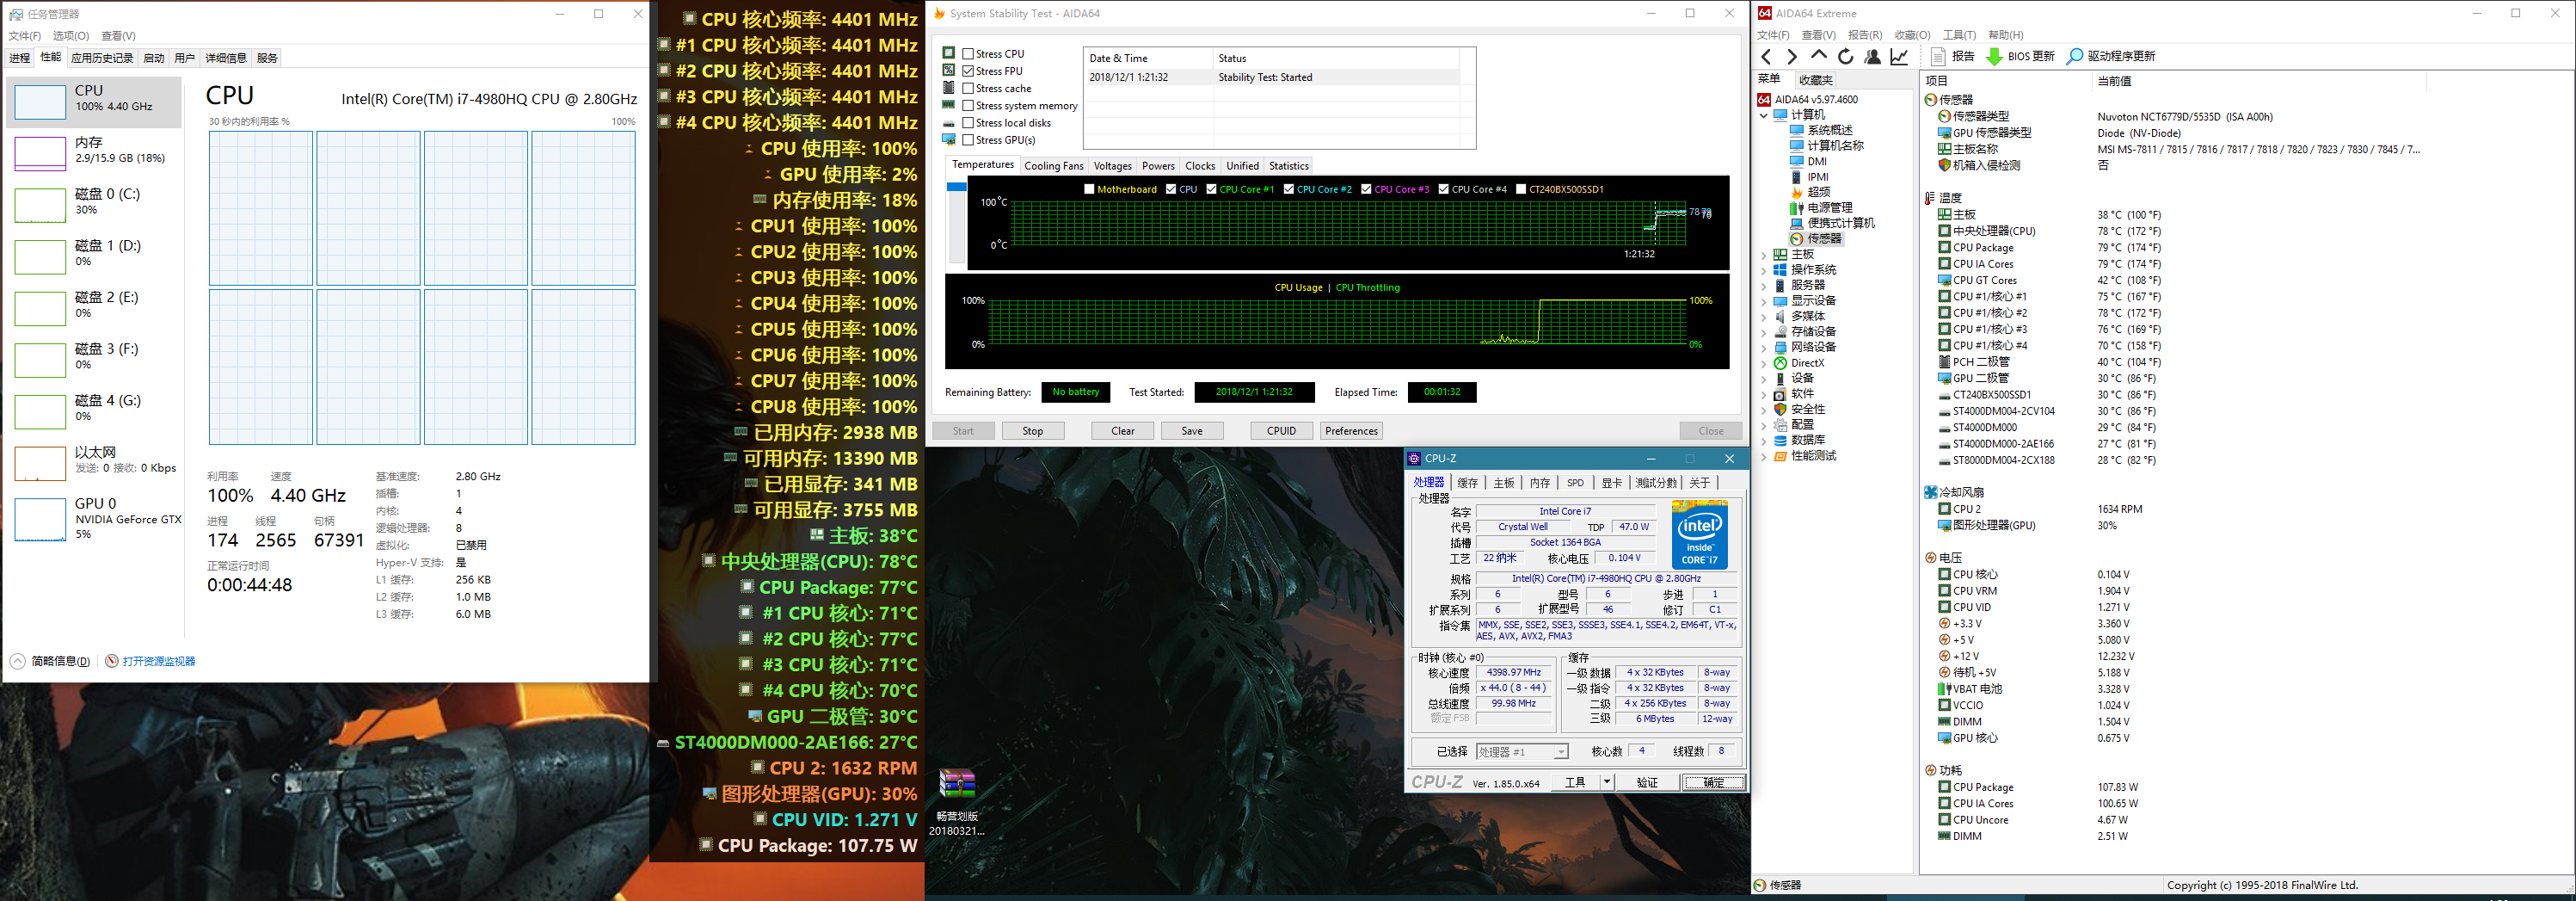The height and width of the screenshot is (901, 2576).
Task: Open the driver update magnifier icon
Action: [x=2075, y=56]
